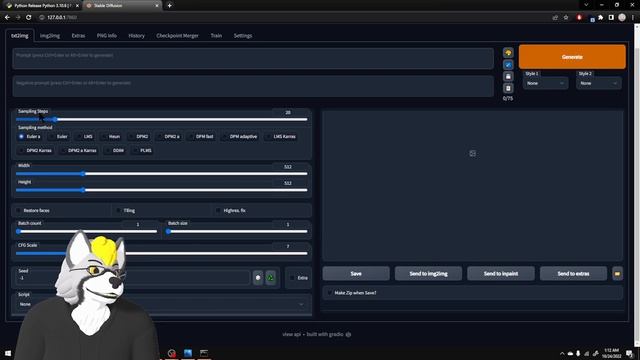Select the Euler a sampling method
Screen dimensions: 640x360
tap(29, 136)
